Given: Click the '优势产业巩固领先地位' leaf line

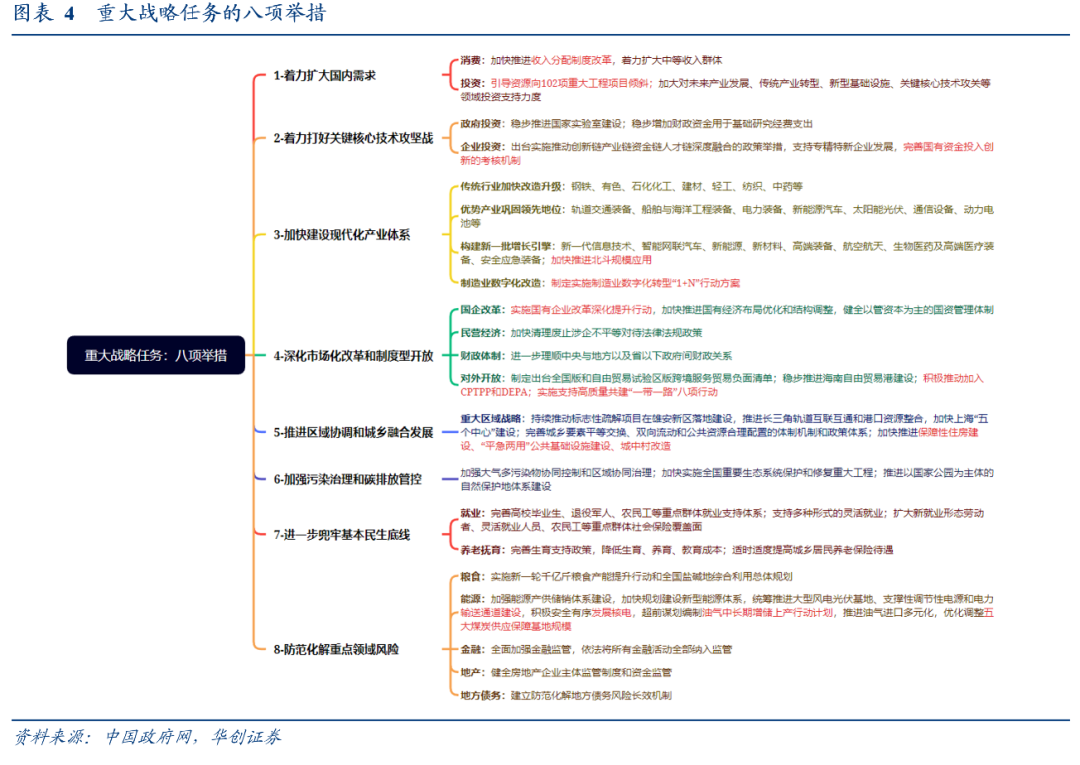Looking at the screenshot, I should [x=727, y=216].
